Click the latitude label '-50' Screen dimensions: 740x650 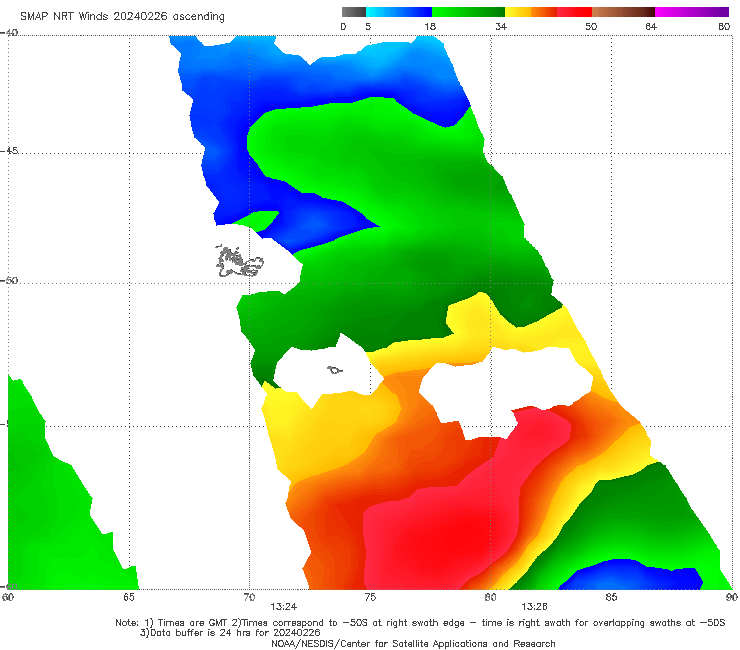click(x=9, y=280)
